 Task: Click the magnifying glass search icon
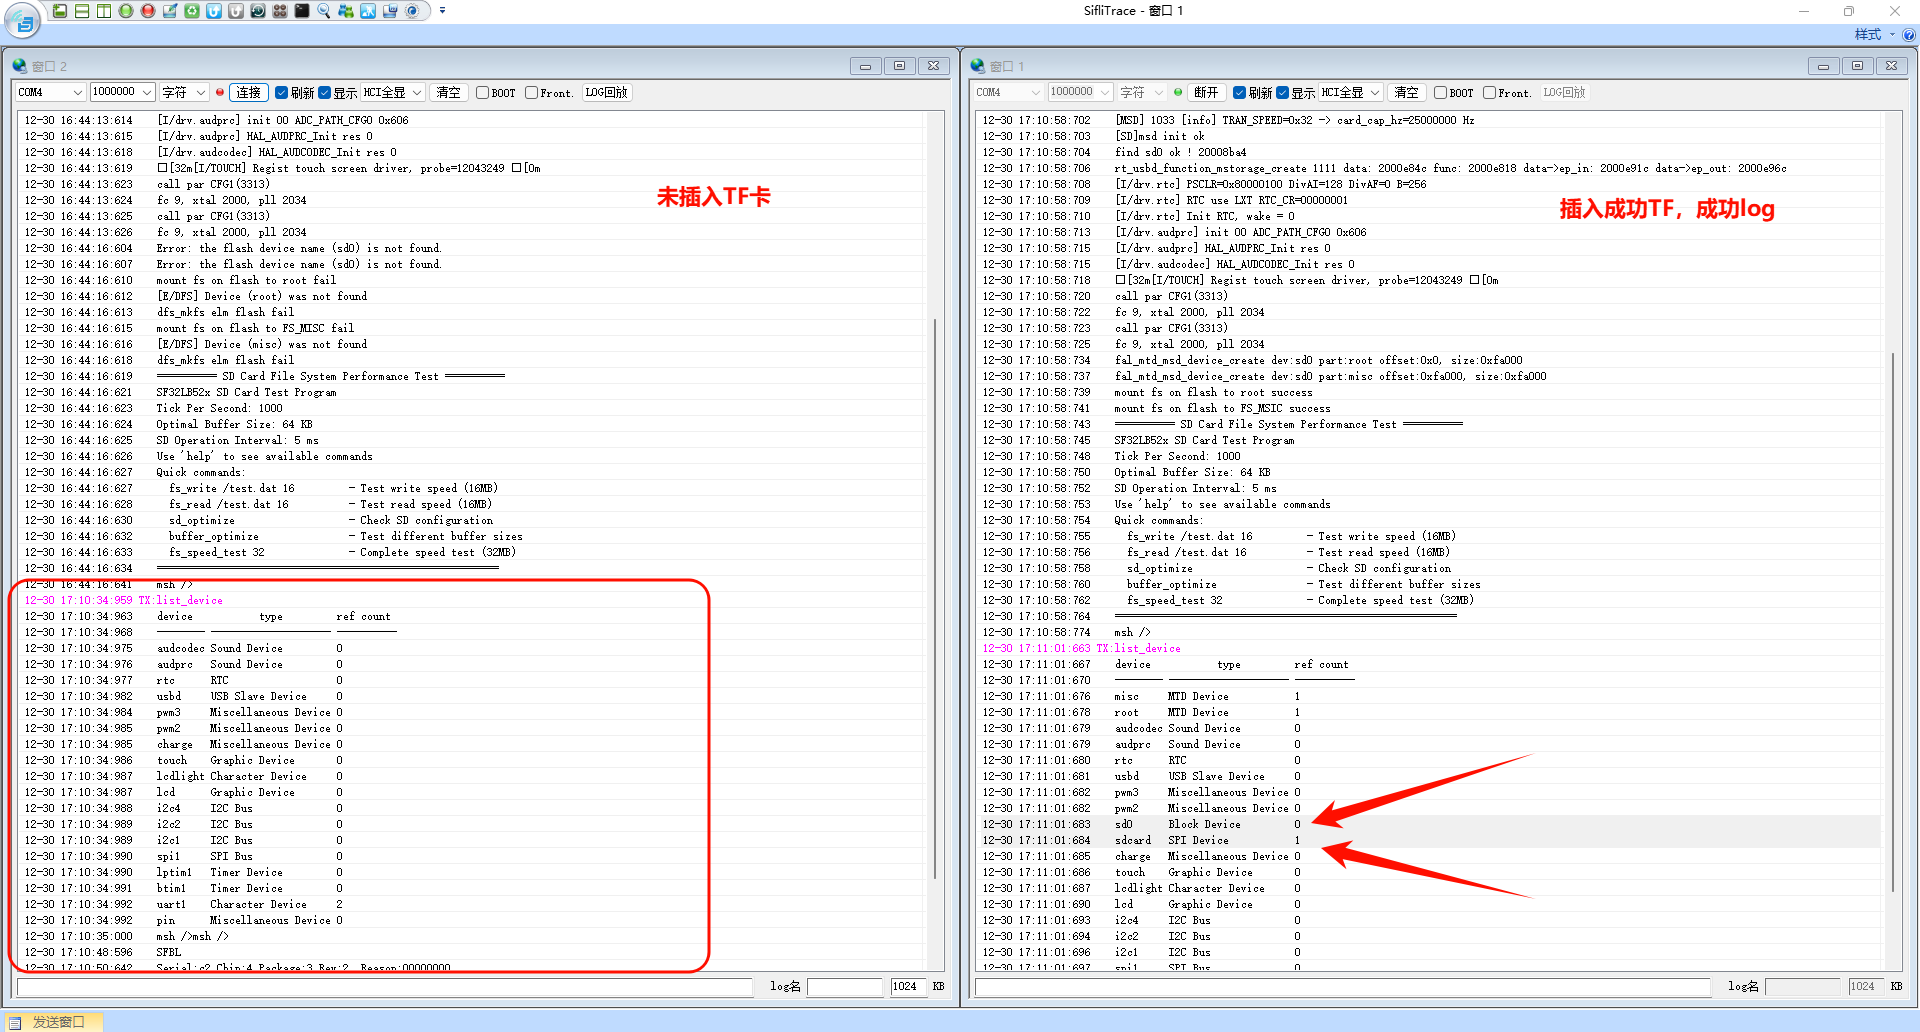(x=324, y=11)
